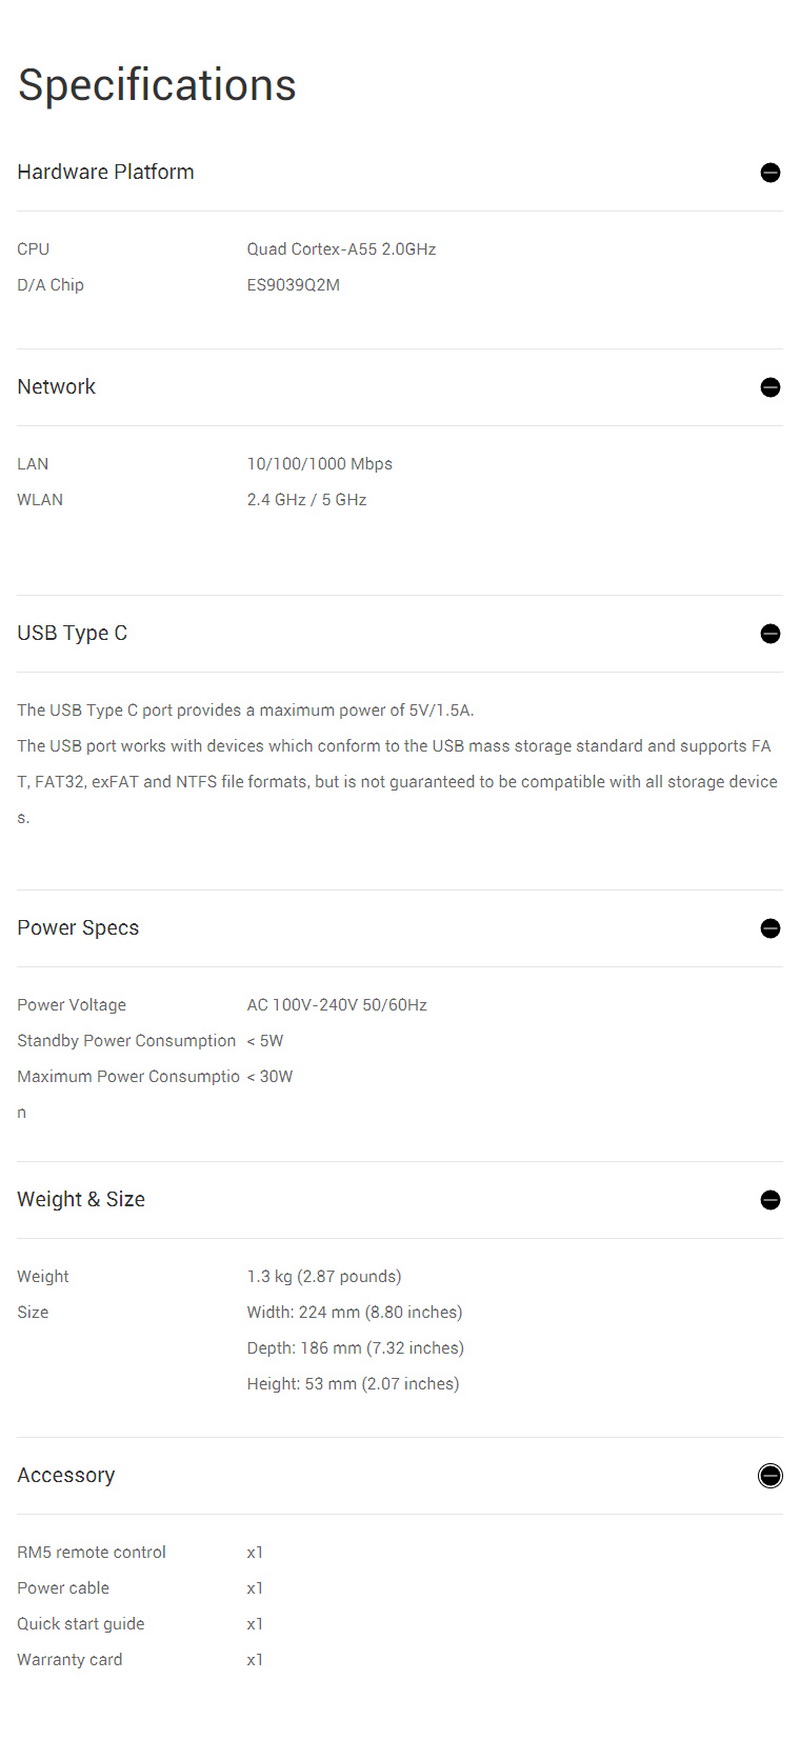Click the Quad Cortex-A55 2.0GHz CPU value

[341, 249]
